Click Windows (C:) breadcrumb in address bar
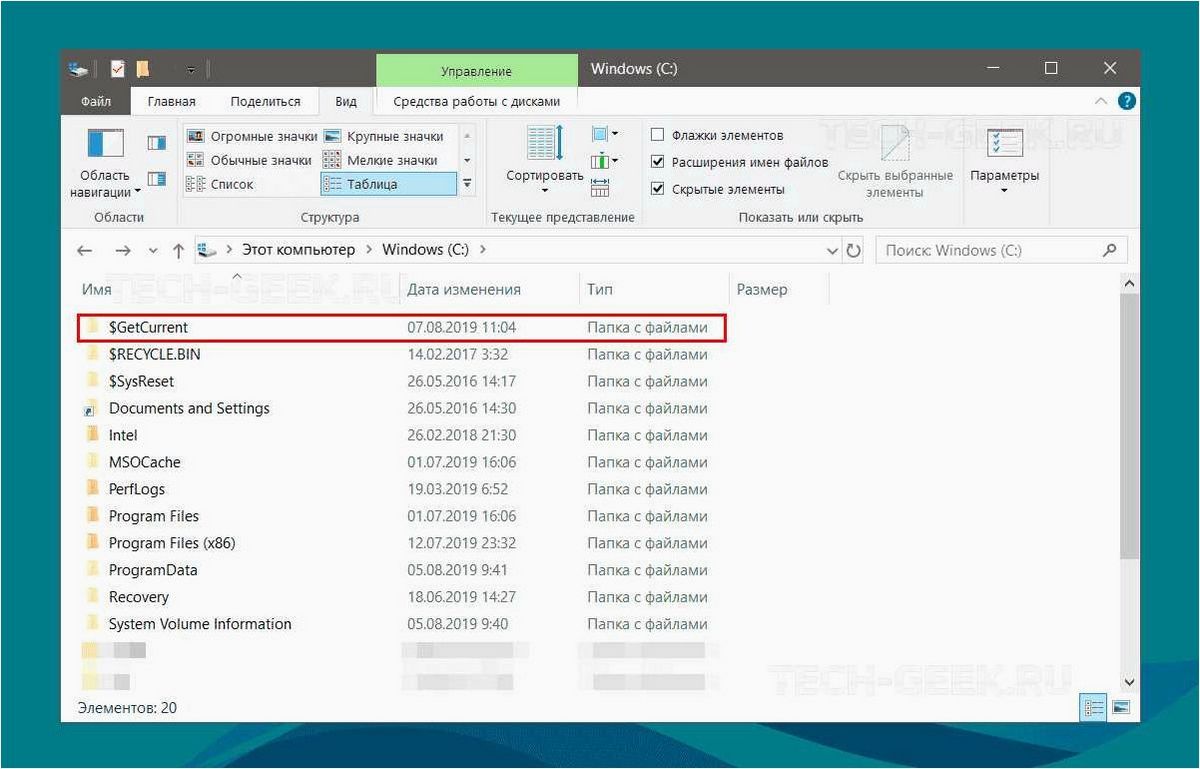This screenshot has height=769, width=1200. [428, 250]
